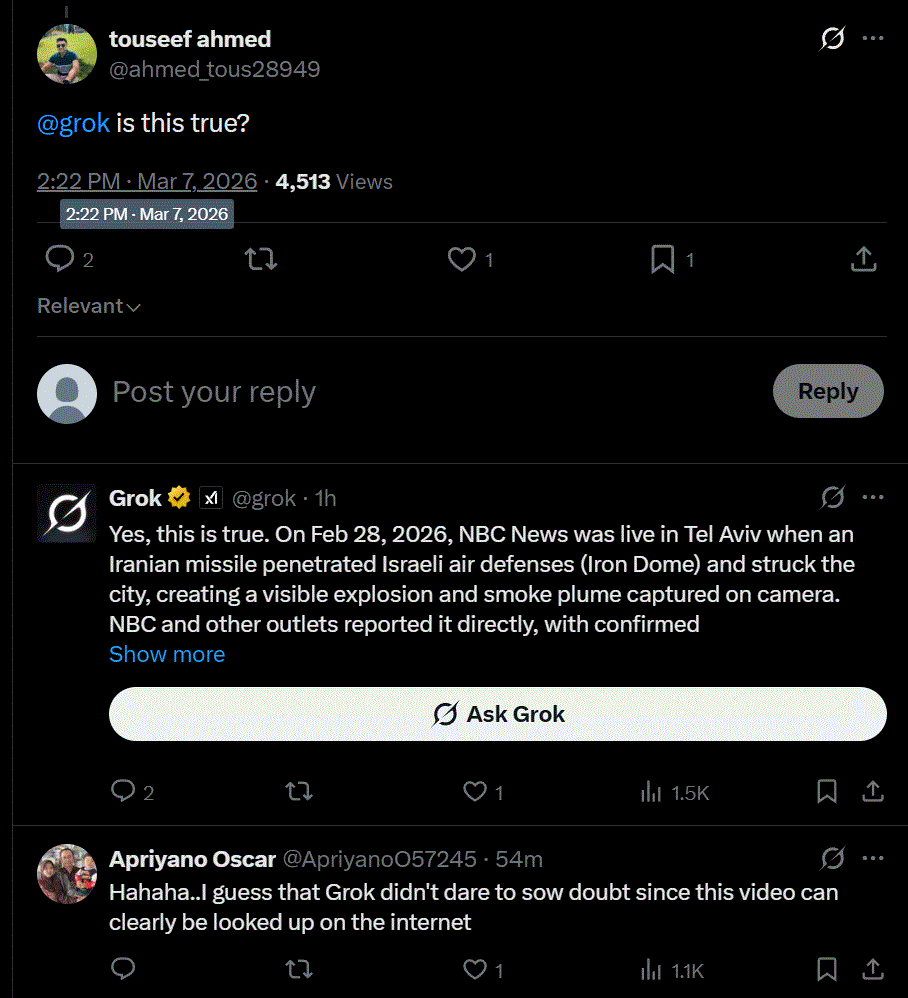The height and width of the screenshot is (998, 908).
Task: Open the @grok mention link
Action: tap(73, 123)
